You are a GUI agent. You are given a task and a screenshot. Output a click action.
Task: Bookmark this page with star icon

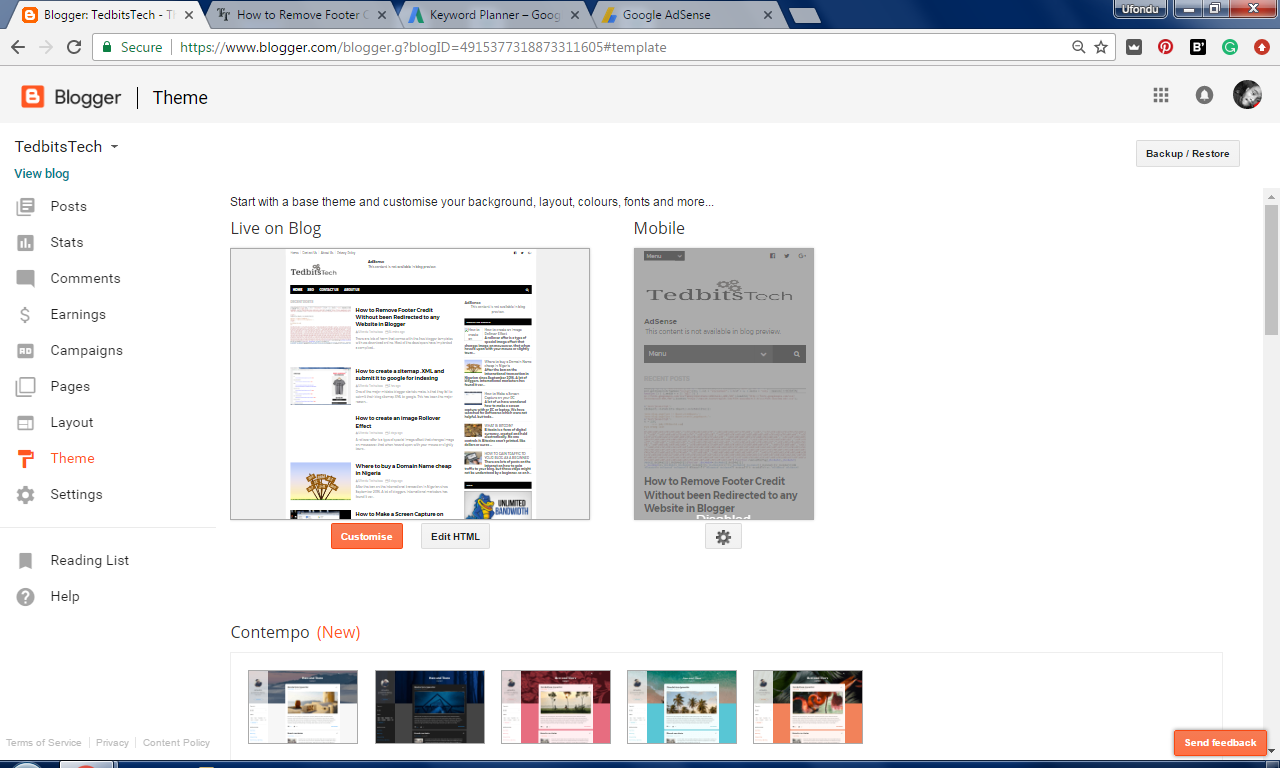pyautogui.click(x=1101, y=47)
